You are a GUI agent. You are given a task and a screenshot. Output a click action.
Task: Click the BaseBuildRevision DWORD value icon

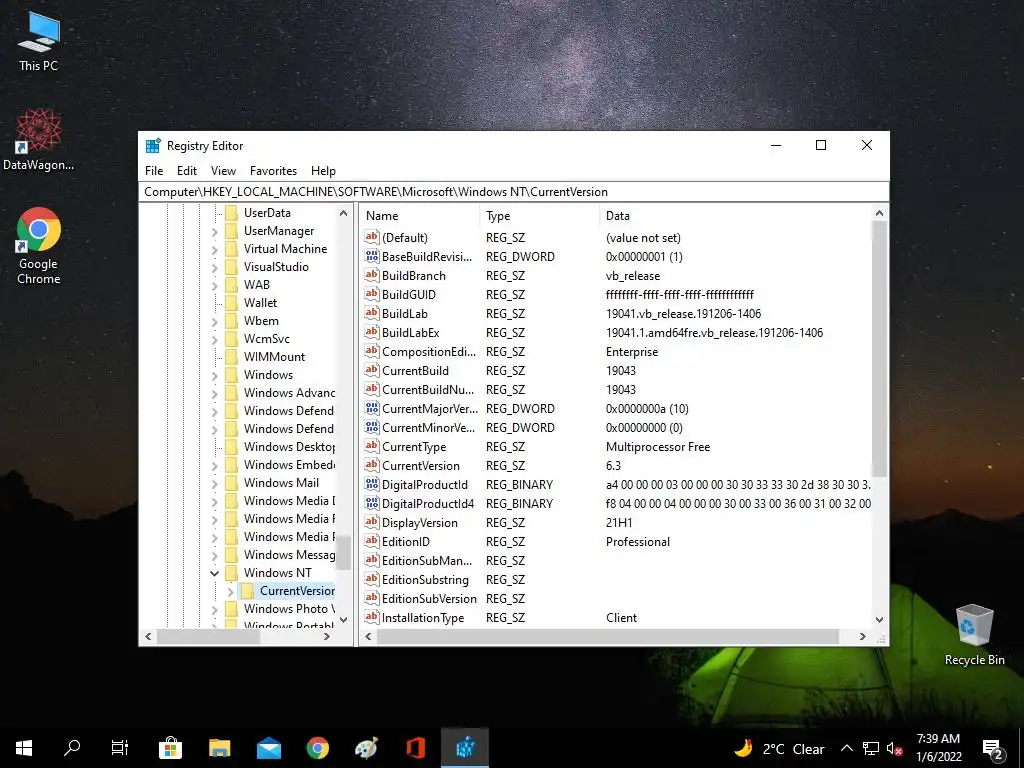click(372, 257)
